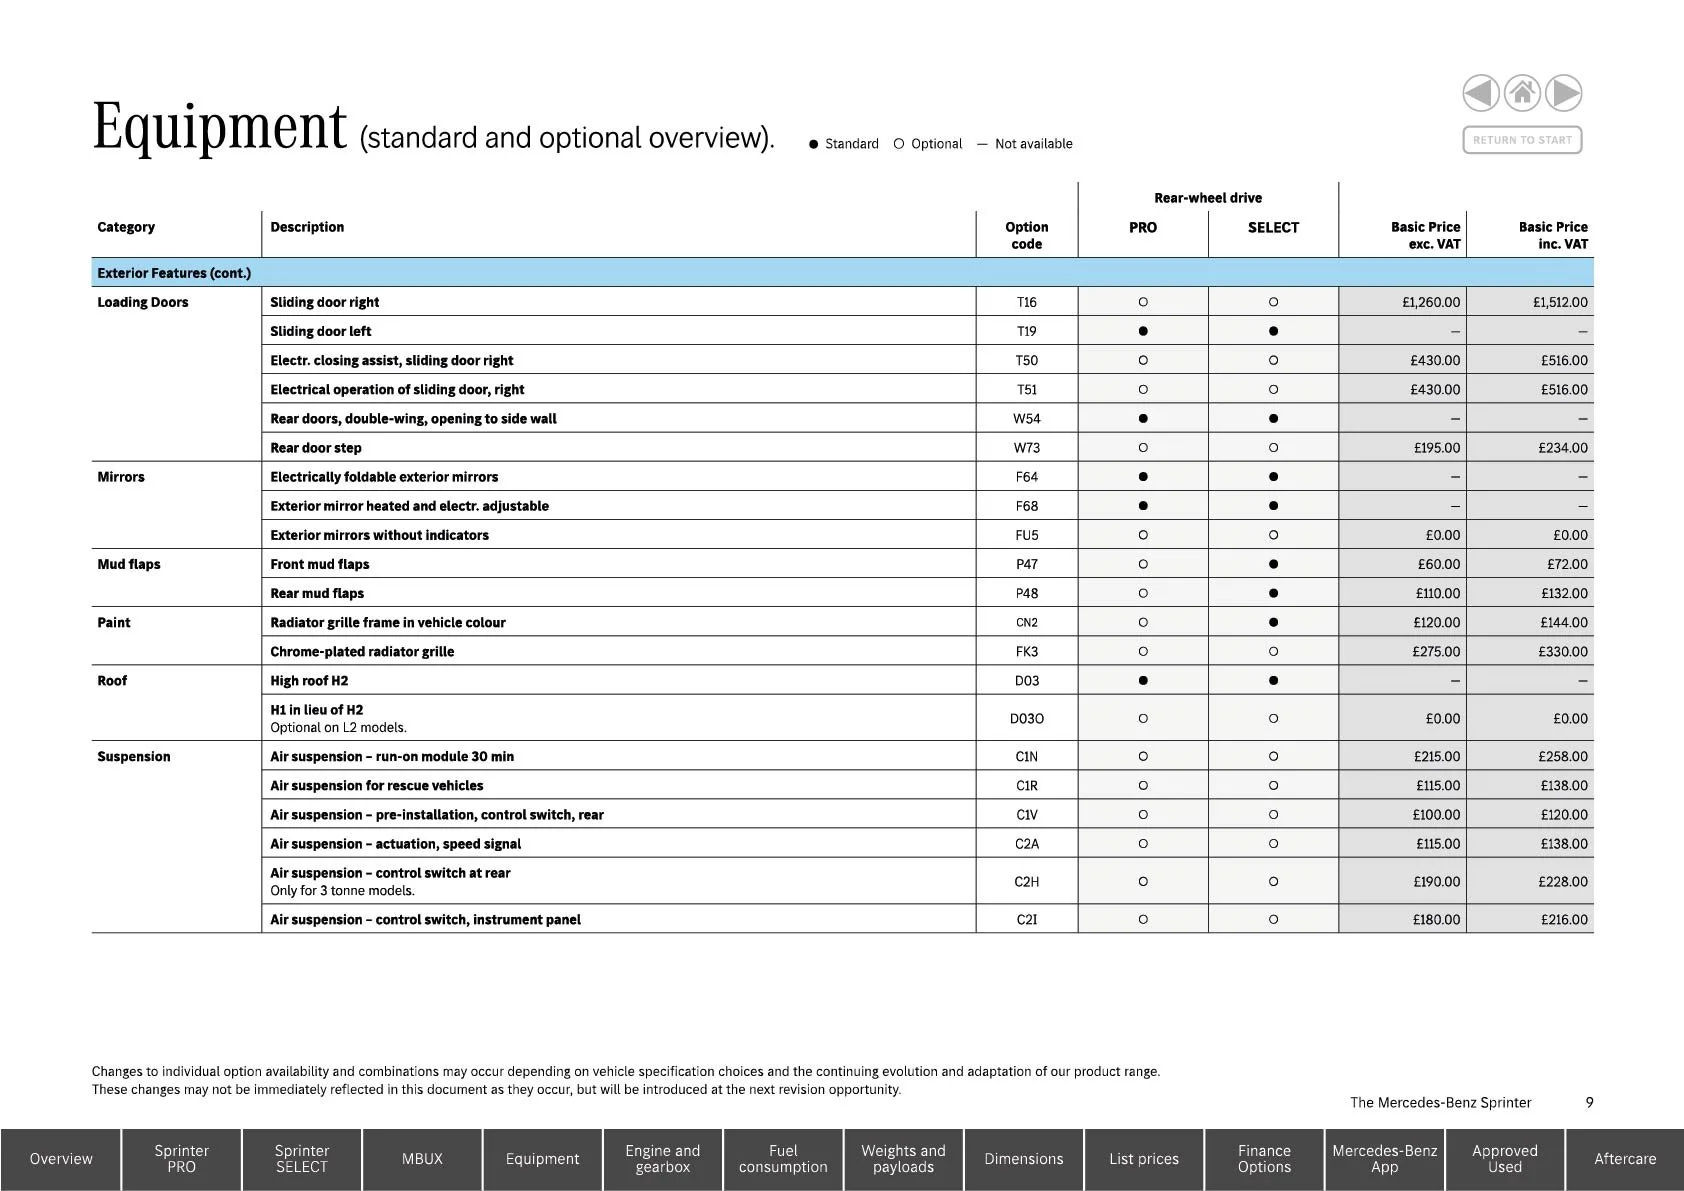Image resolution: width=1684 pixels, height=1191 pixels.
Task: Go to the Approved Used tab
Action: [x=1505, y=1159]
